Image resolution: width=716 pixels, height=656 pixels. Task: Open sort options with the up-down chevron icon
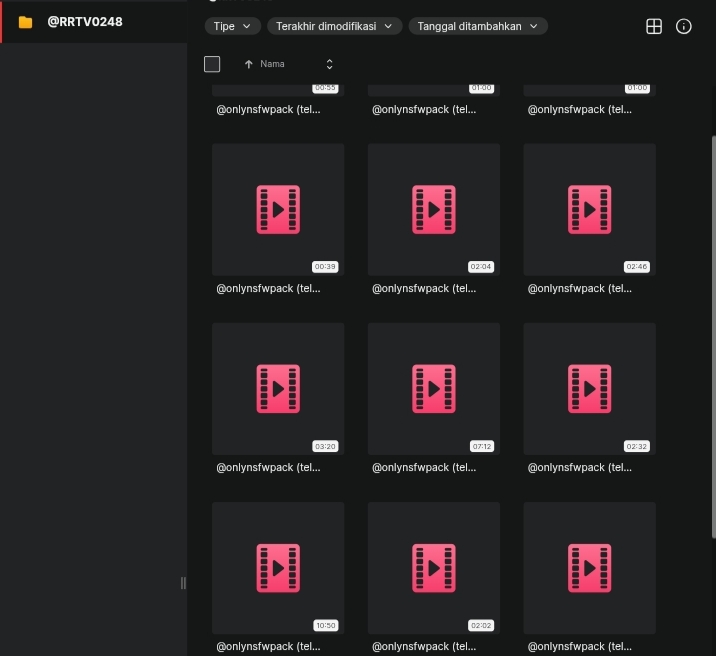(329, 64)
